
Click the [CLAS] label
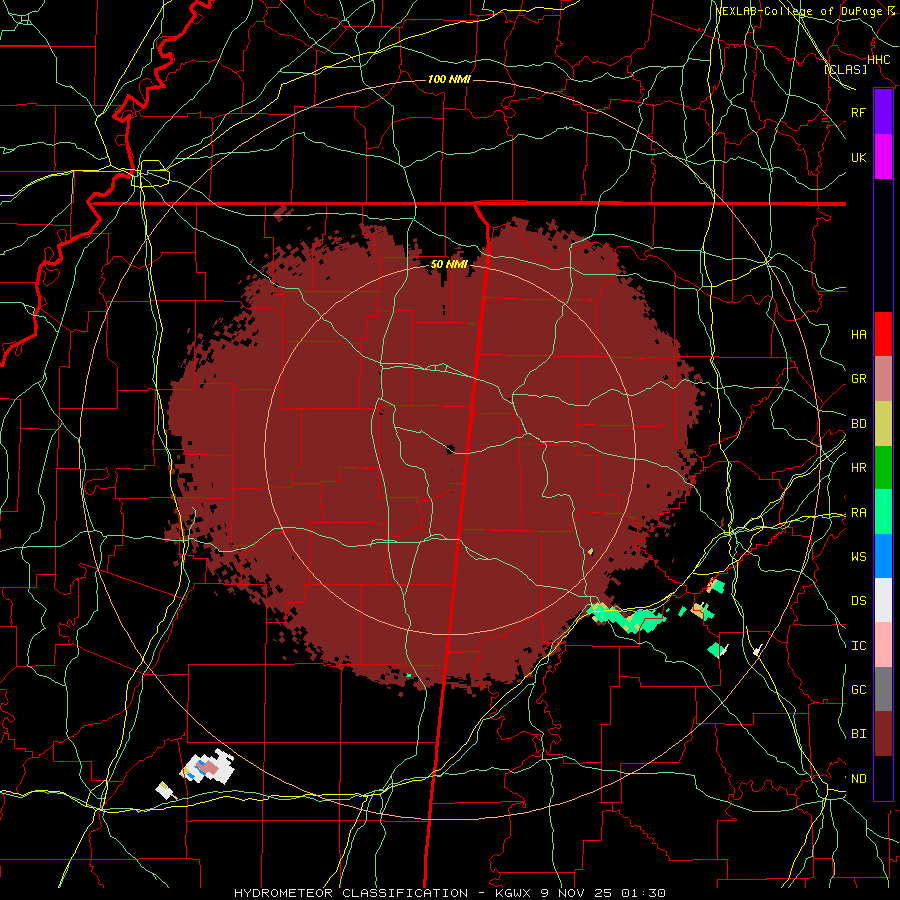point(845,69)
